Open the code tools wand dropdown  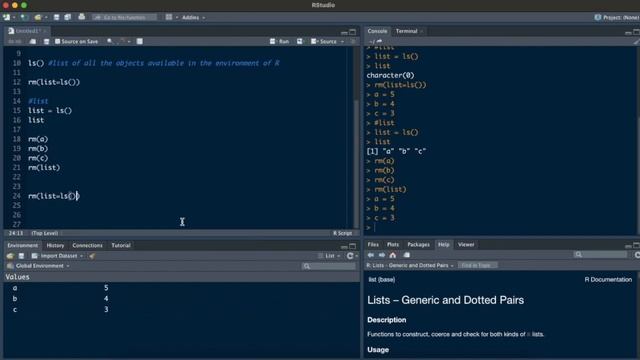124,41
